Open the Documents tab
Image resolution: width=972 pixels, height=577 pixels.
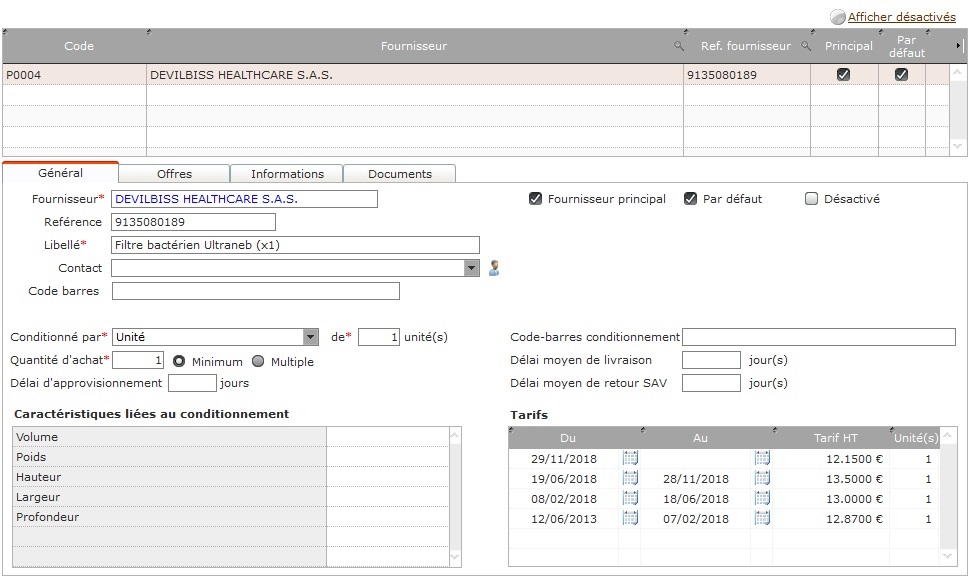[x=400, y=174]
